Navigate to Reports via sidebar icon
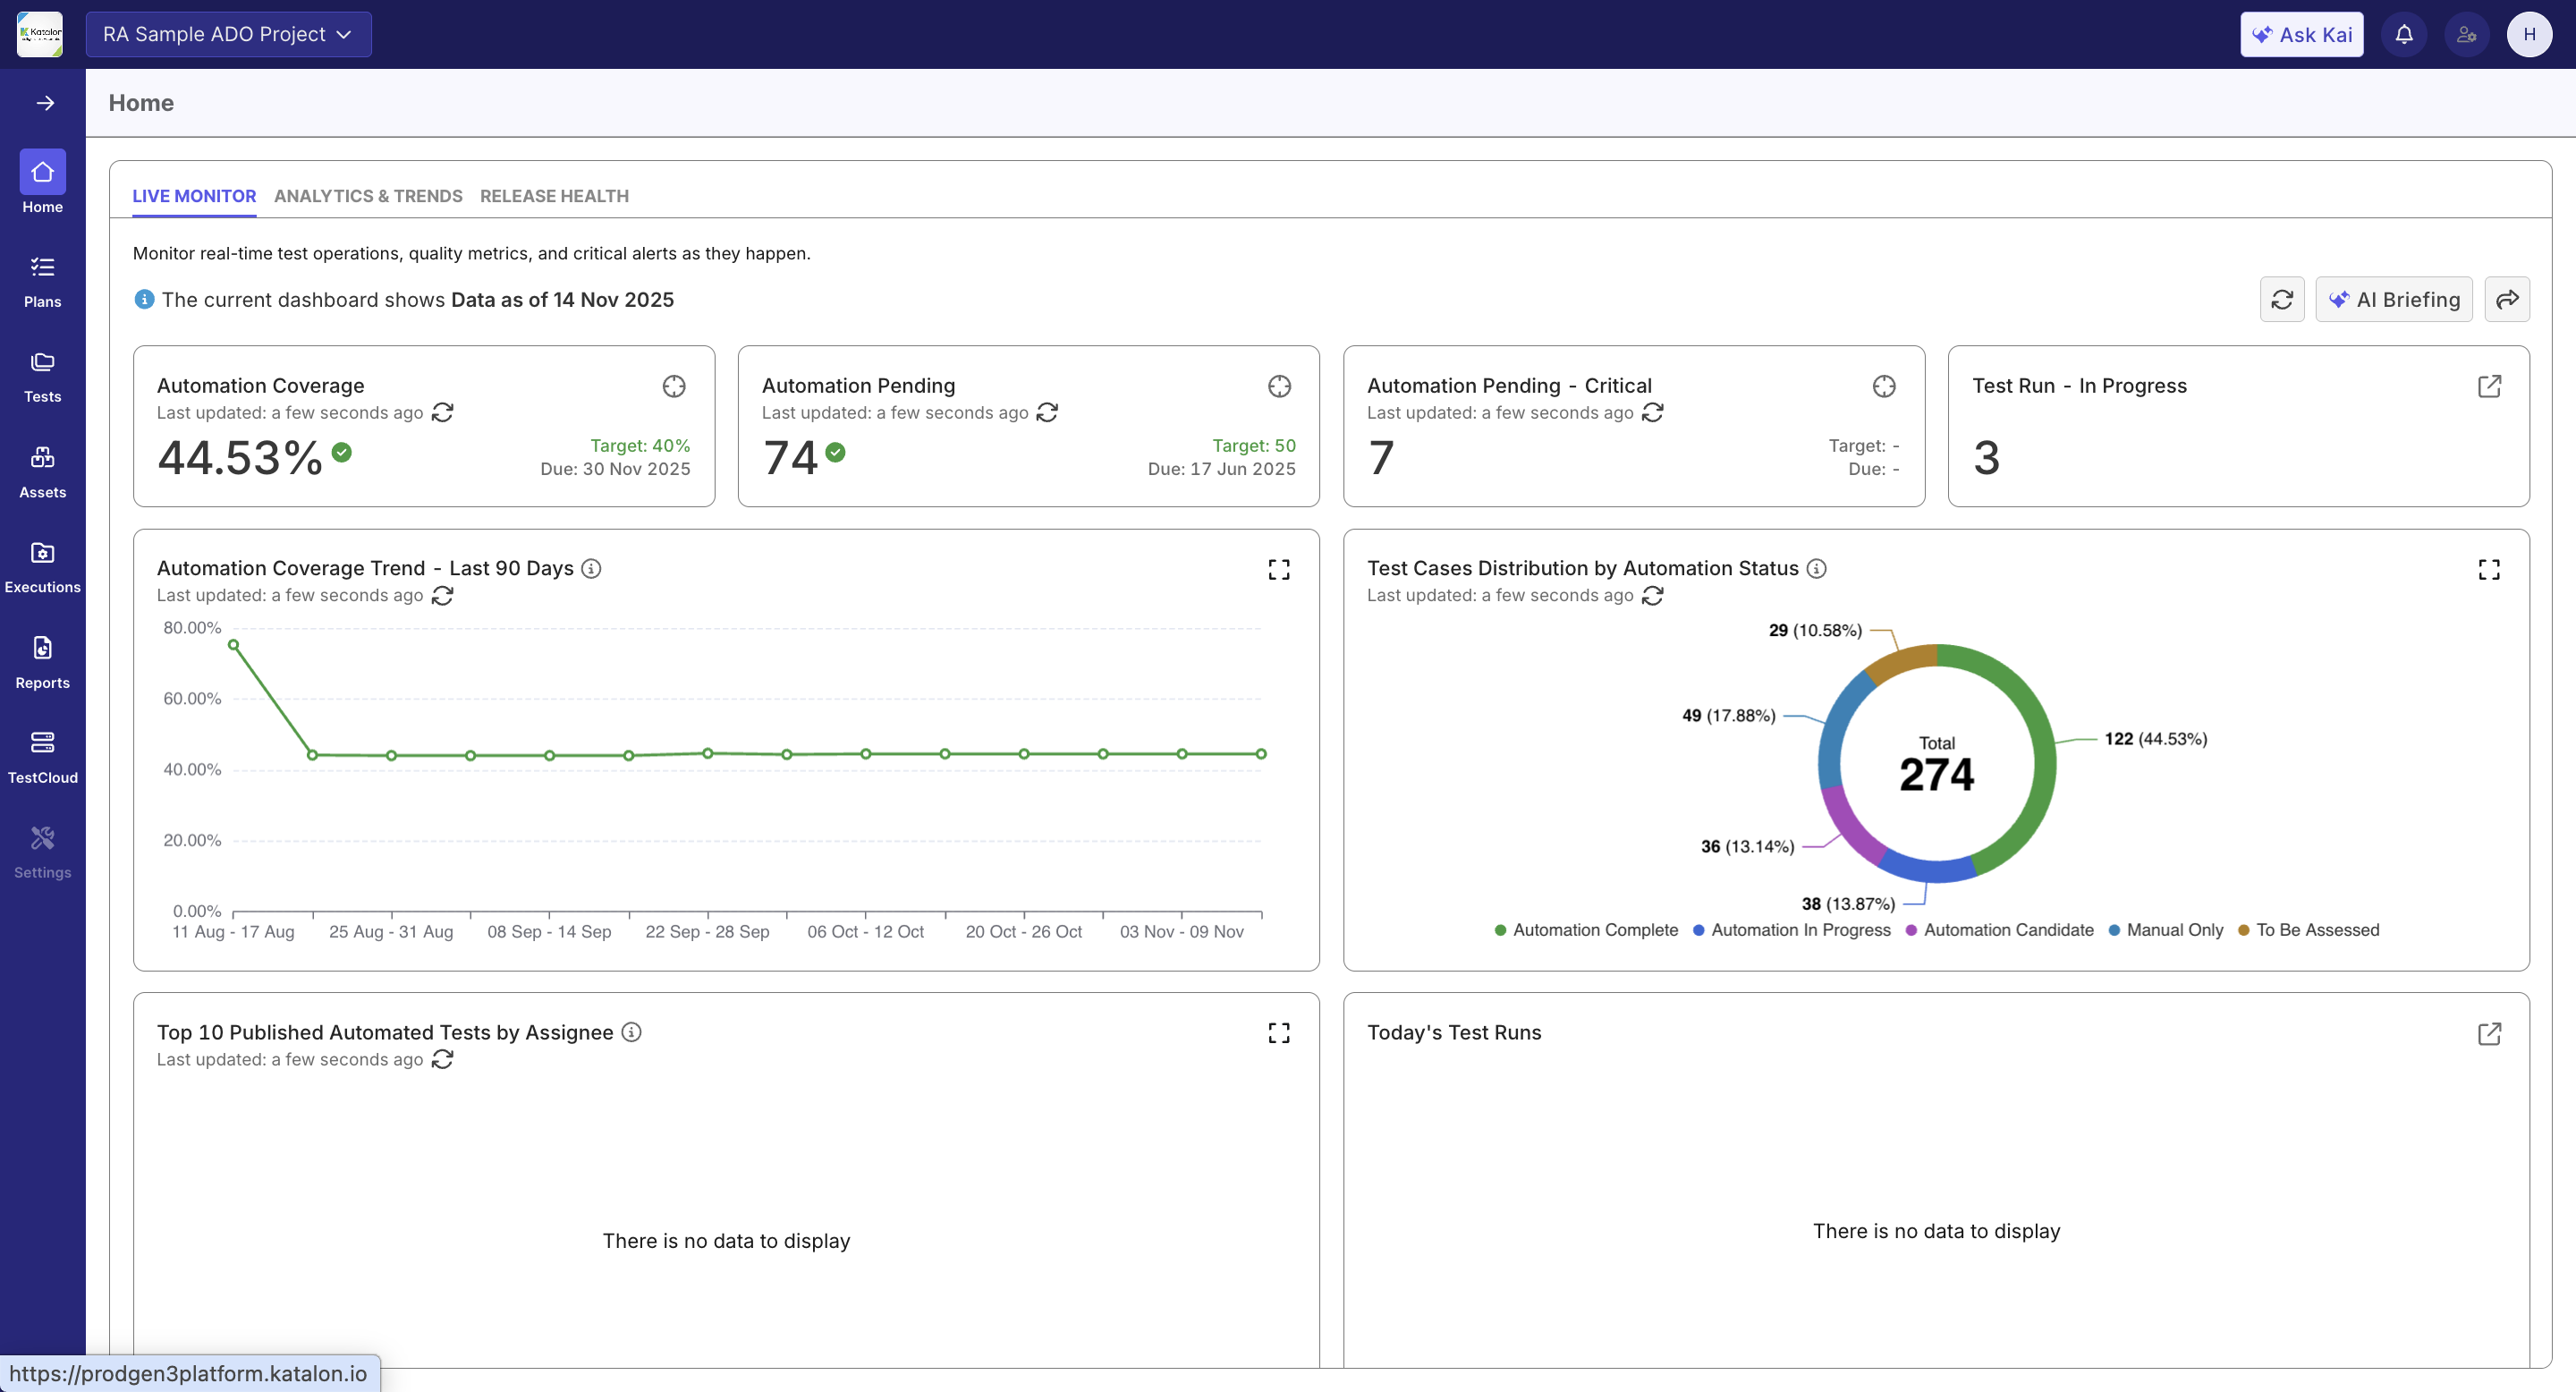The width and height of the screenshot is (2576, 1392). click(x=42, y=660)
